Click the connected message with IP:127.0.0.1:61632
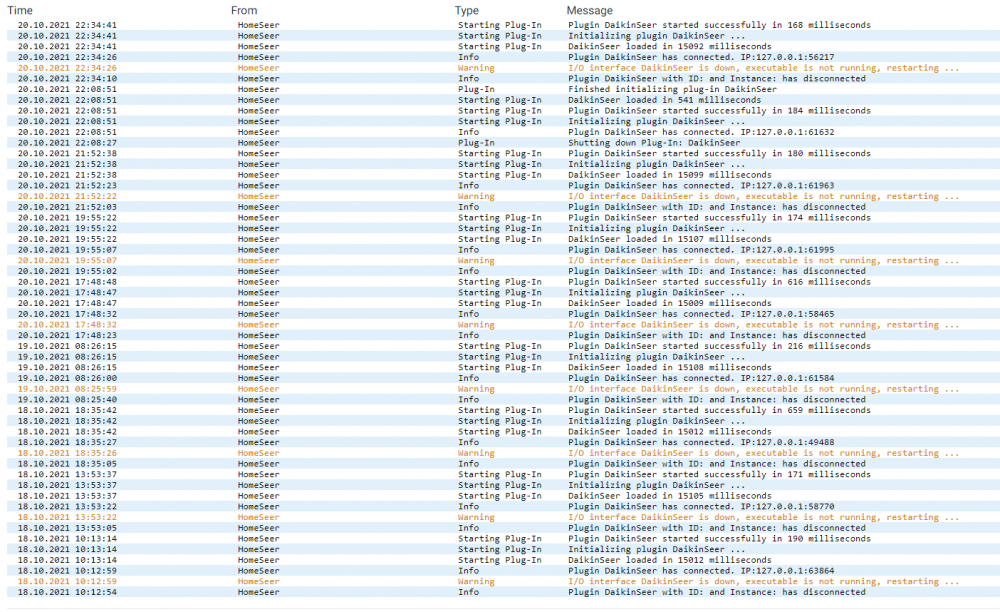This screenshot has width=1000, height=612. coord(687,132)
